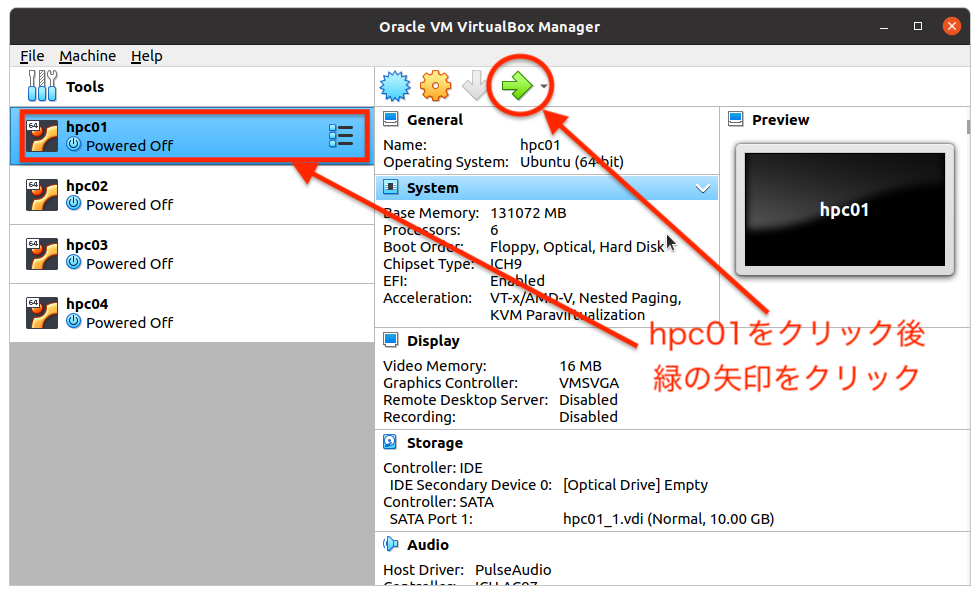Open hpc01 machine tools menu icon
The image size is (980, 595).
click(x=341, y=136)
